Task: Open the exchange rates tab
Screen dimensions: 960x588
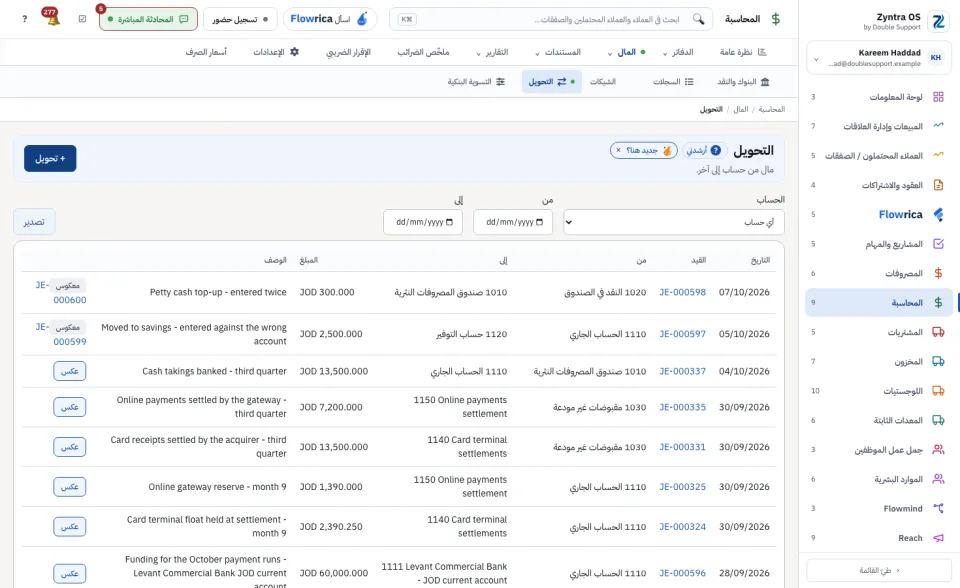Action: 206,52
